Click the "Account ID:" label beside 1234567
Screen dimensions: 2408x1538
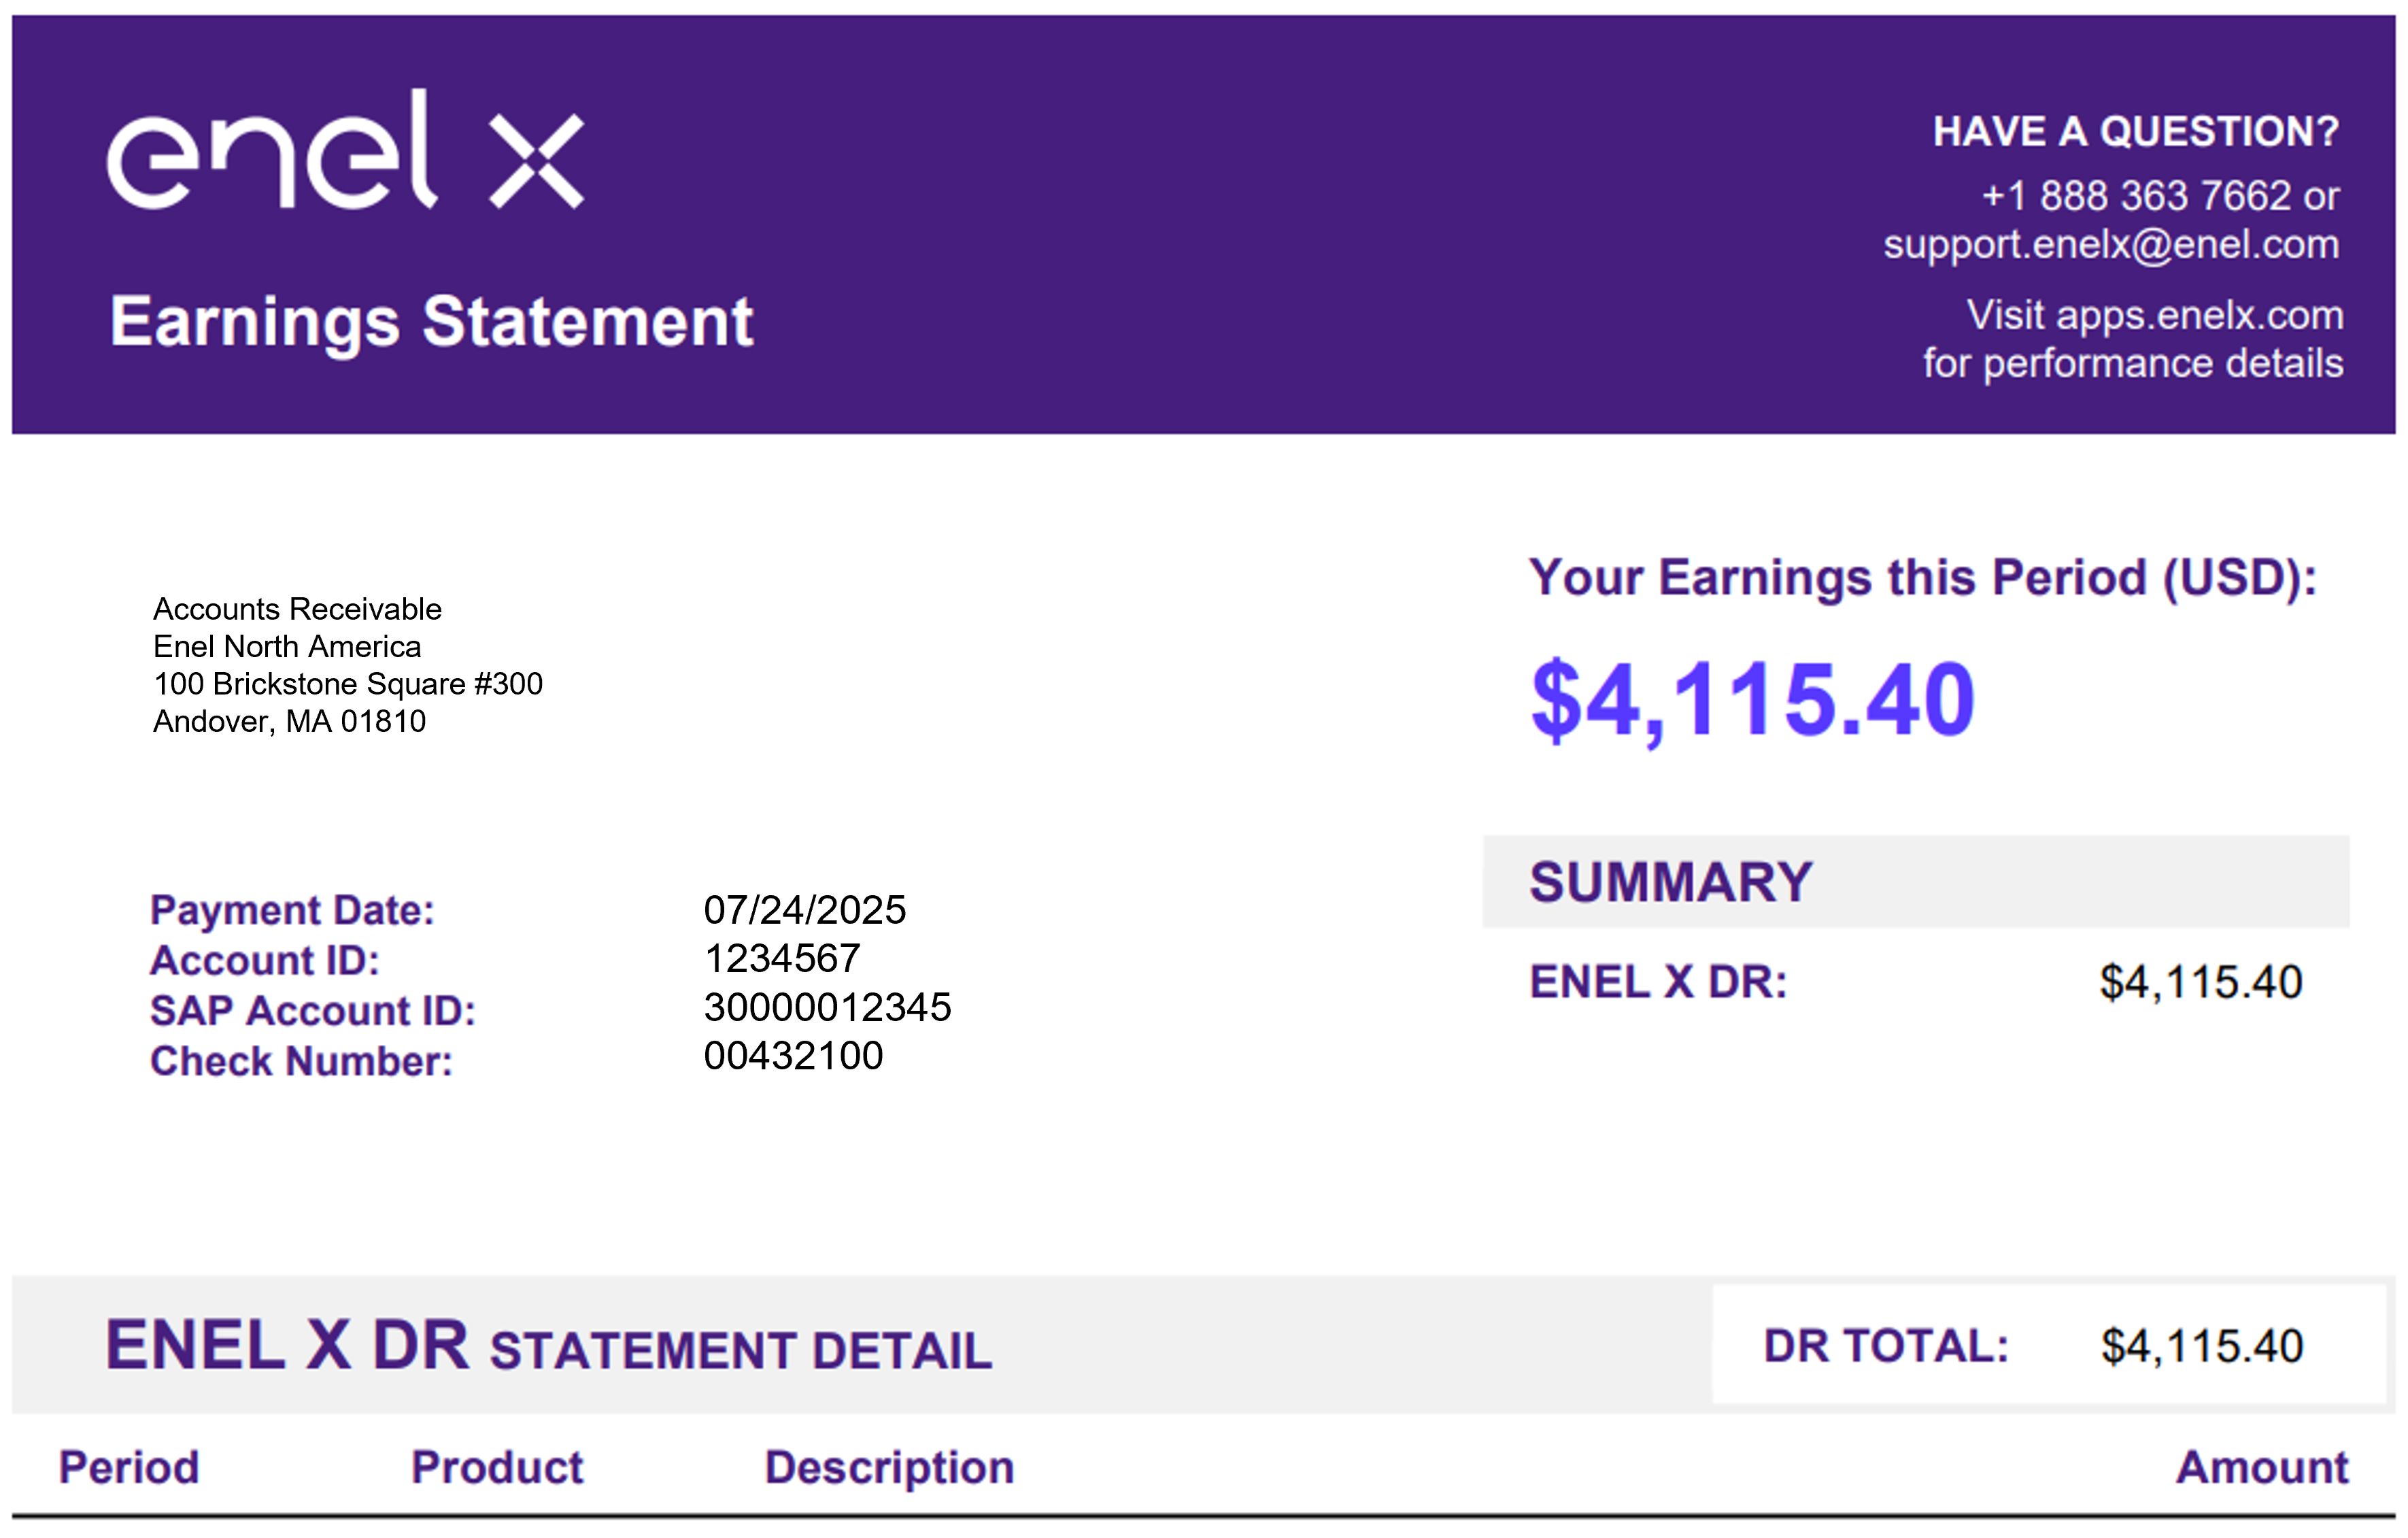[x=265, y=961]
